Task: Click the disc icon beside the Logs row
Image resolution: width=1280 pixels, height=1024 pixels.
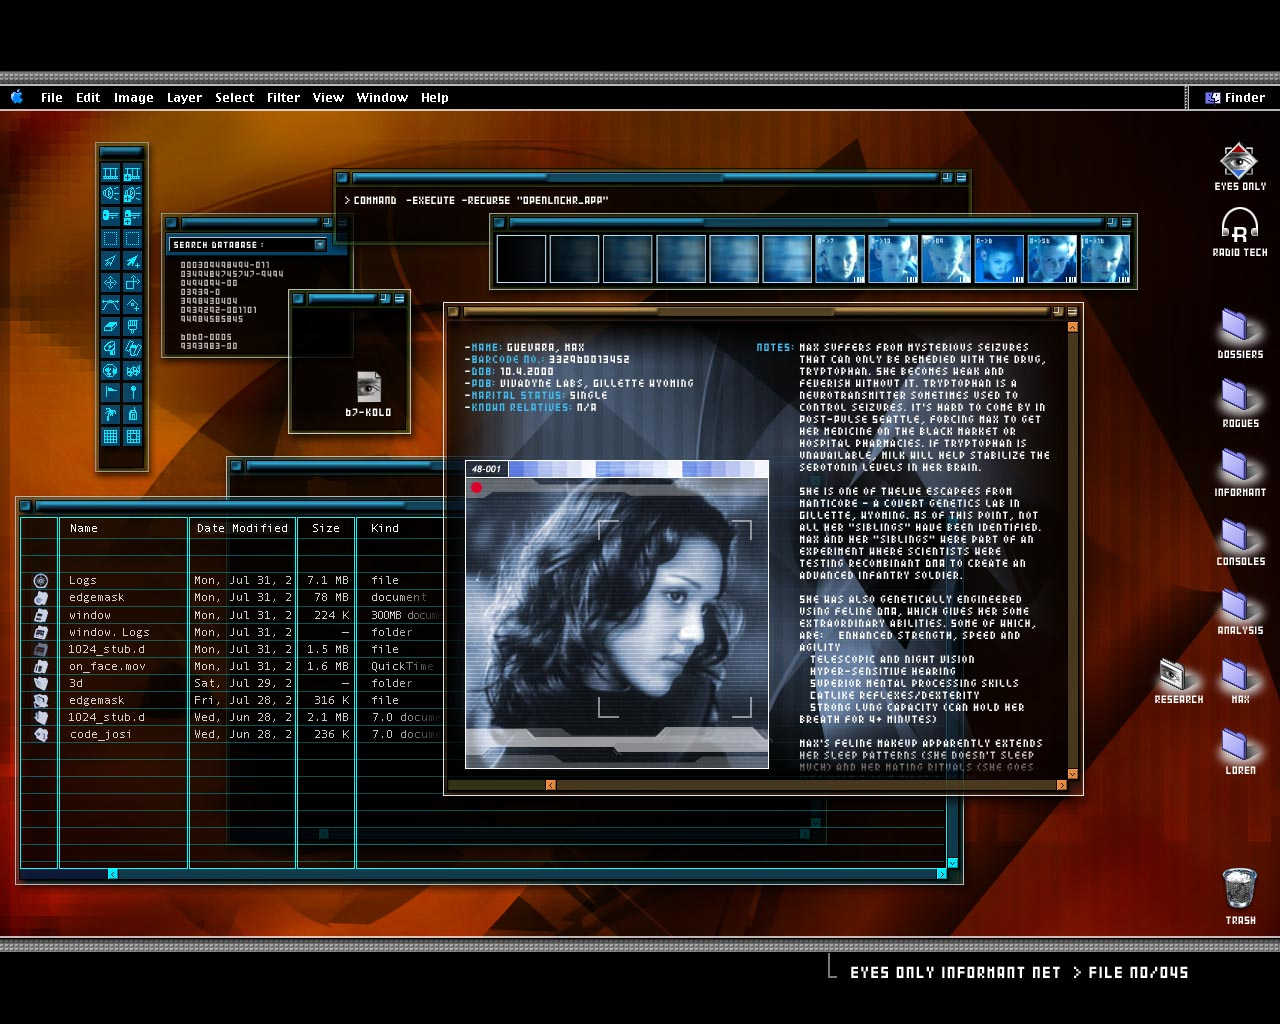Action: (x=41, y=580)
